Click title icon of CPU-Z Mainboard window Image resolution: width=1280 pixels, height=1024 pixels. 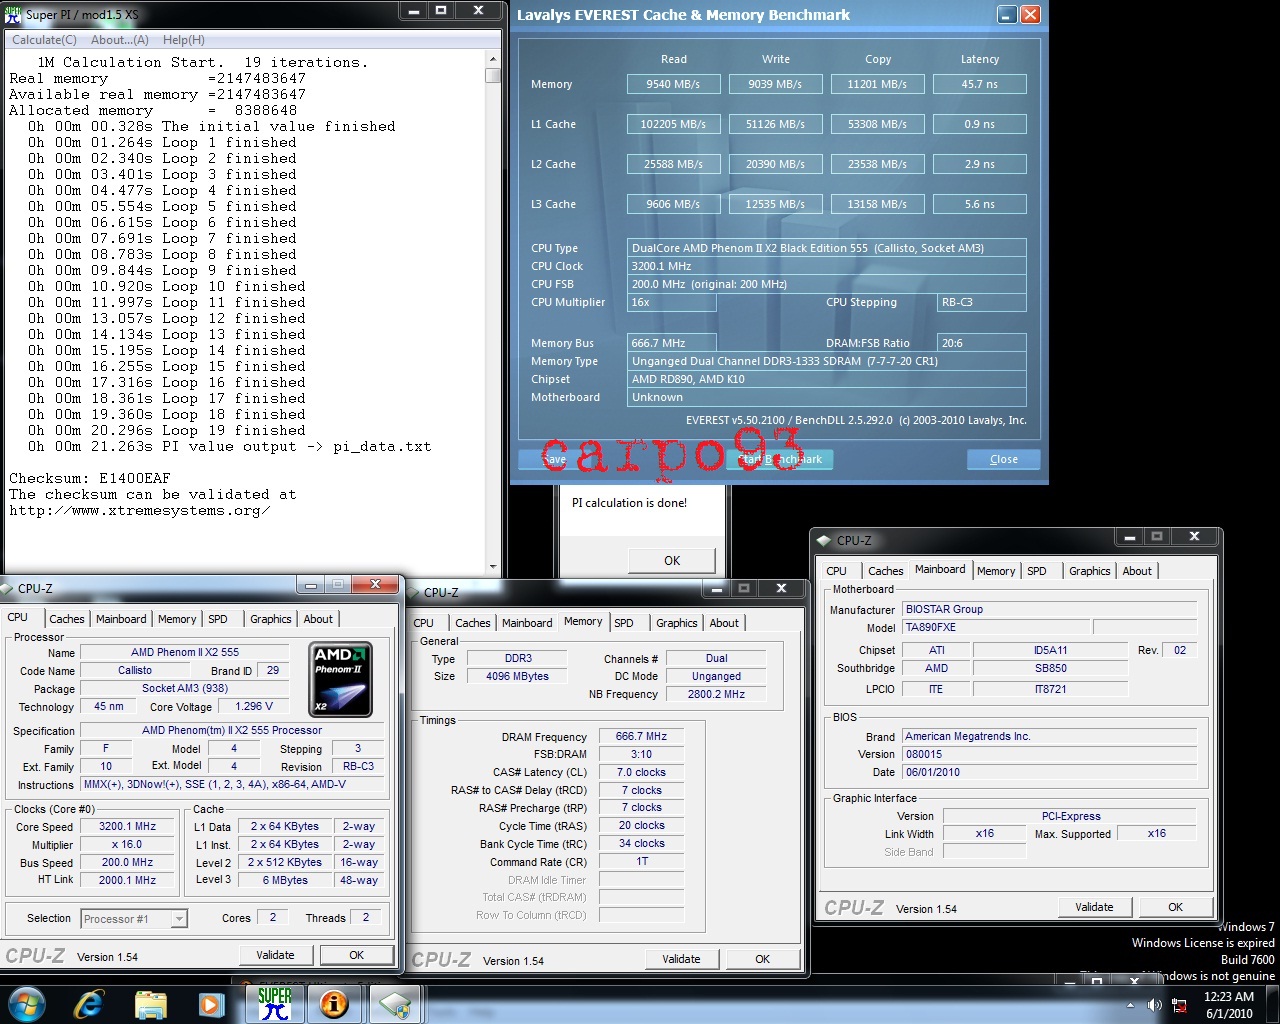824,540
